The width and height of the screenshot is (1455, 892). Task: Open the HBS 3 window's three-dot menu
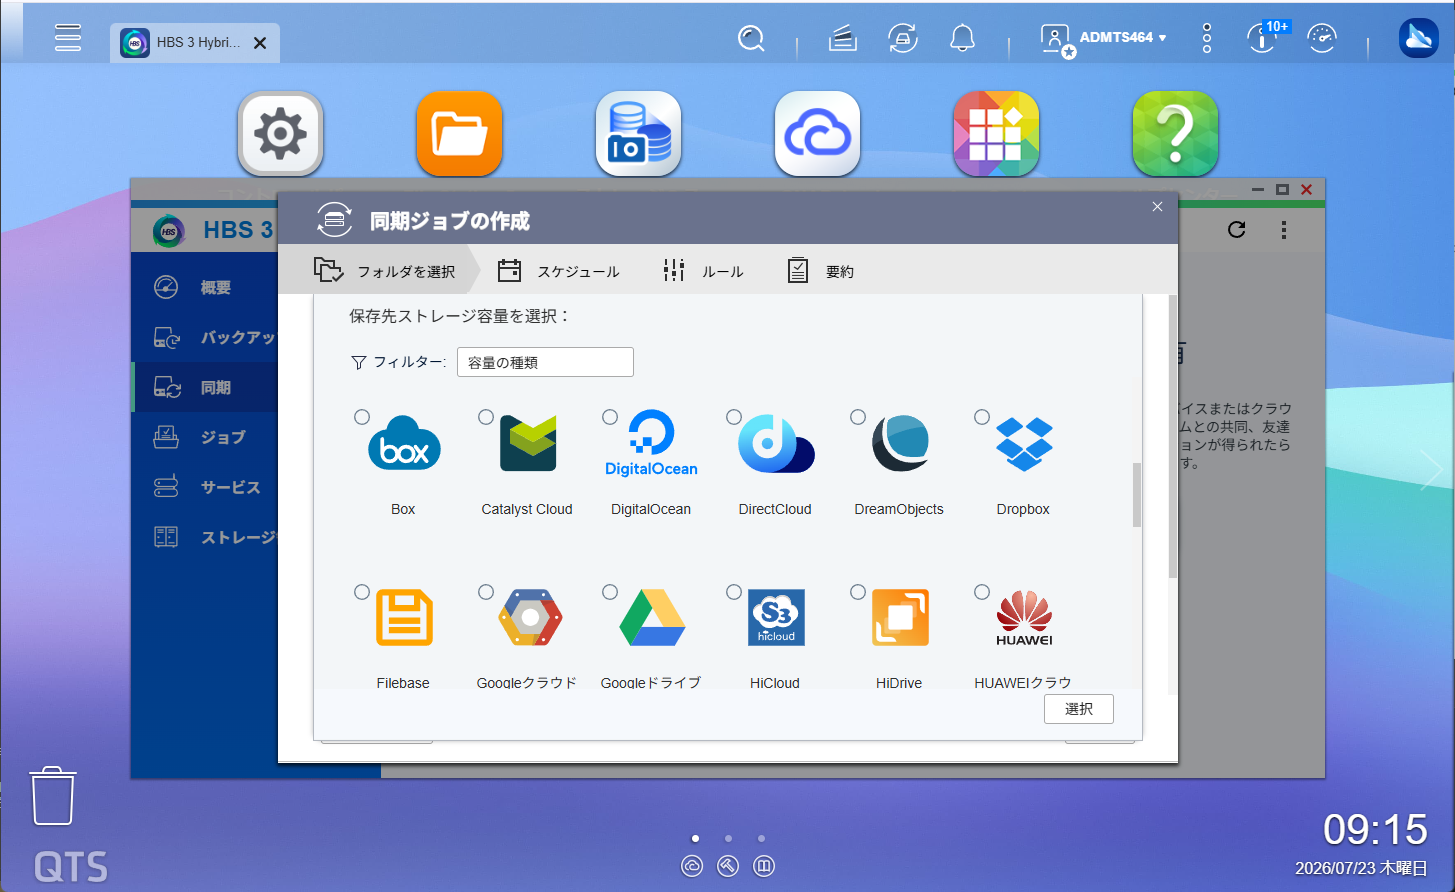(1284, 230)
